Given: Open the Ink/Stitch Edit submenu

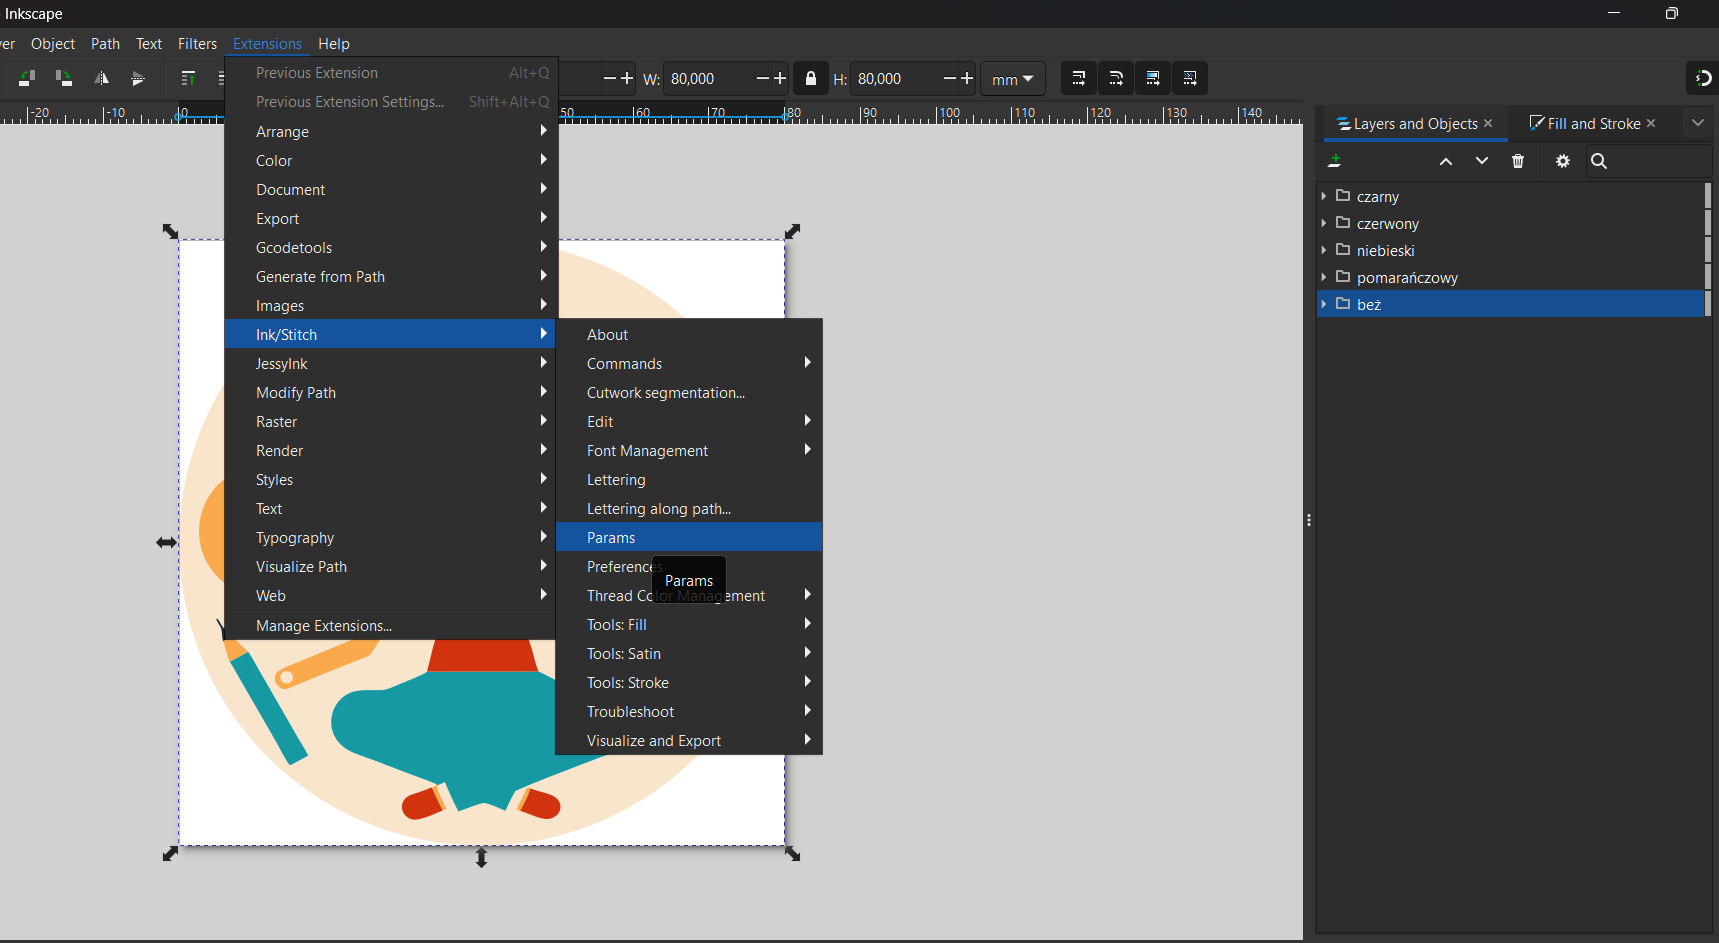Looking at the screenshot, I should [x=689, y=421].
